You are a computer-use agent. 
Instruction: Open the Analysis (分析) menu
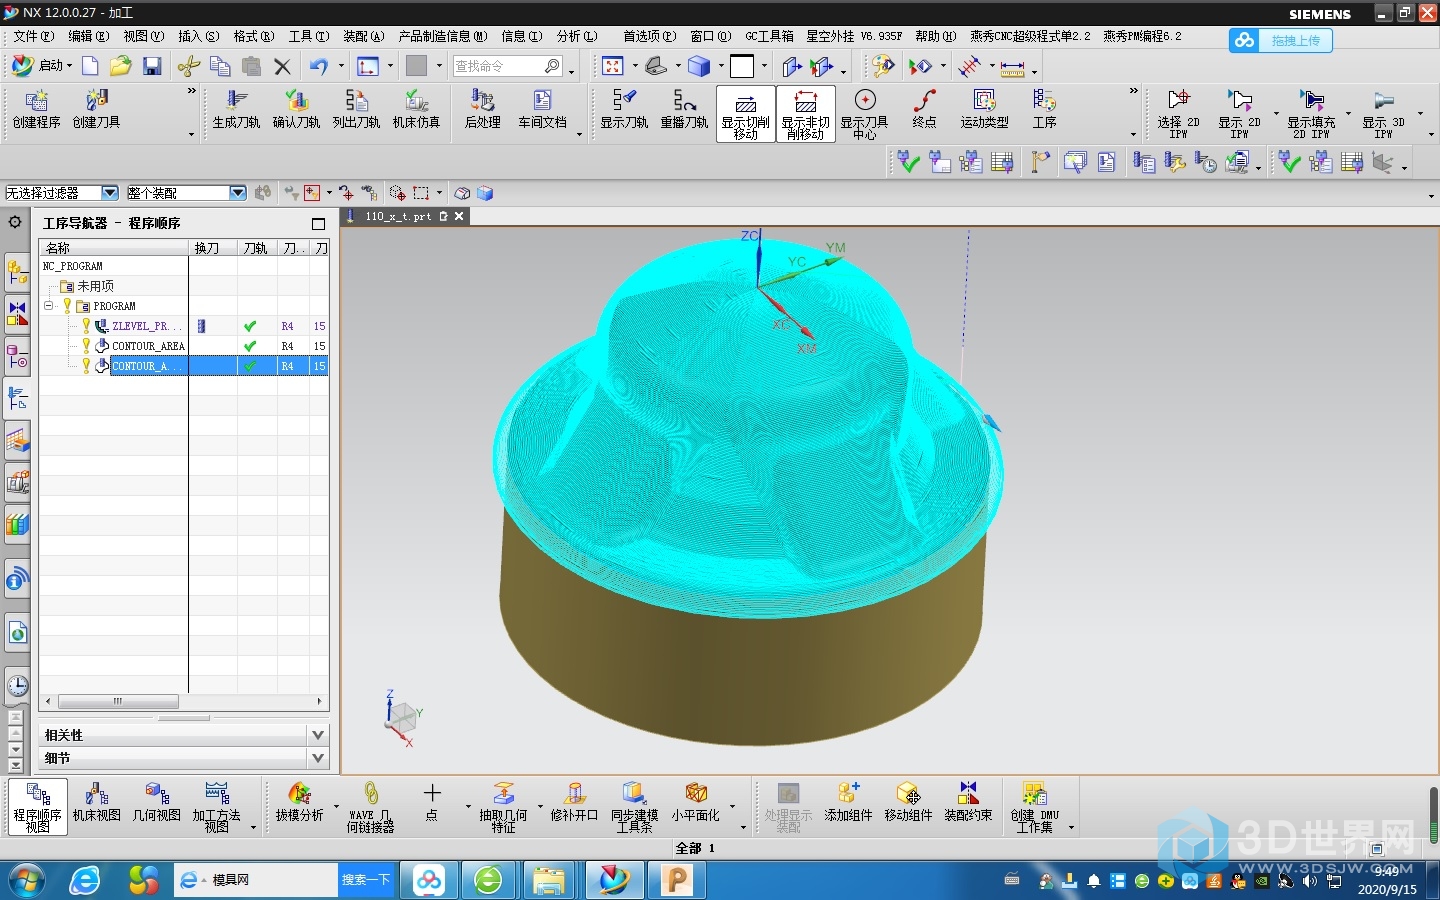[x=577, y=36]
